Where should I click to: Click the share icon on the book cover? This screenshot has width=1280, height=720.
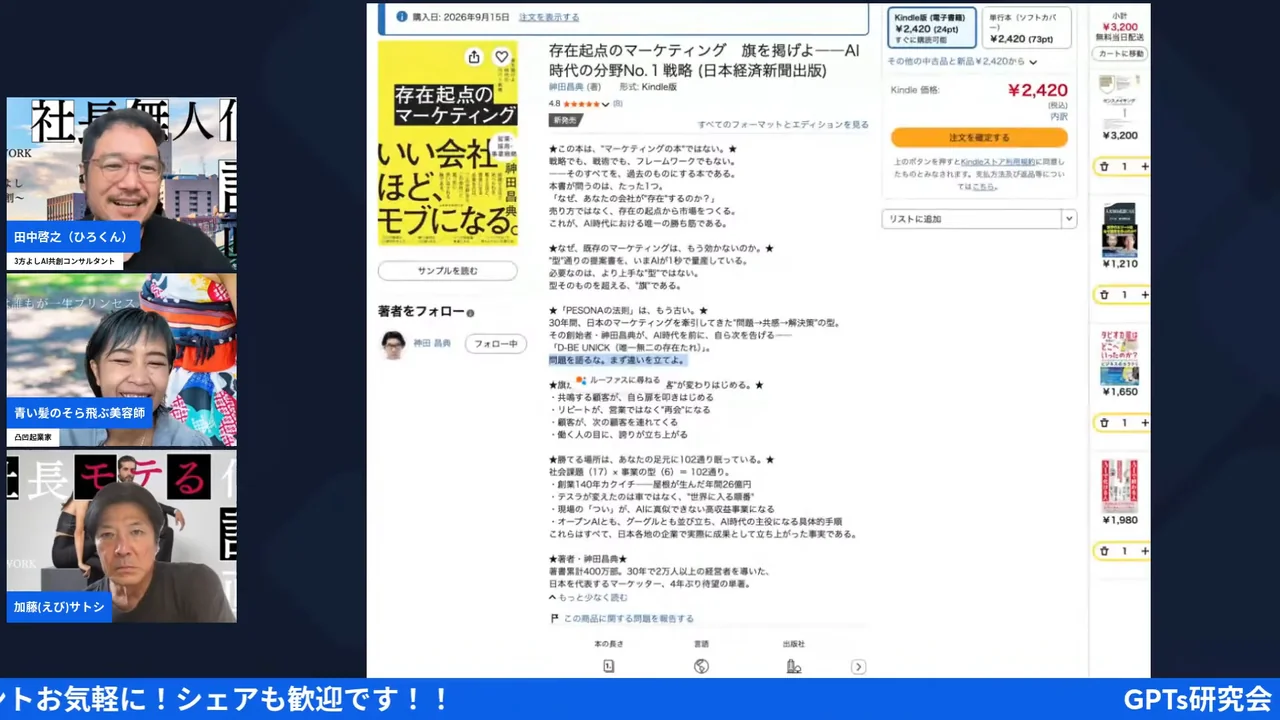474,57
